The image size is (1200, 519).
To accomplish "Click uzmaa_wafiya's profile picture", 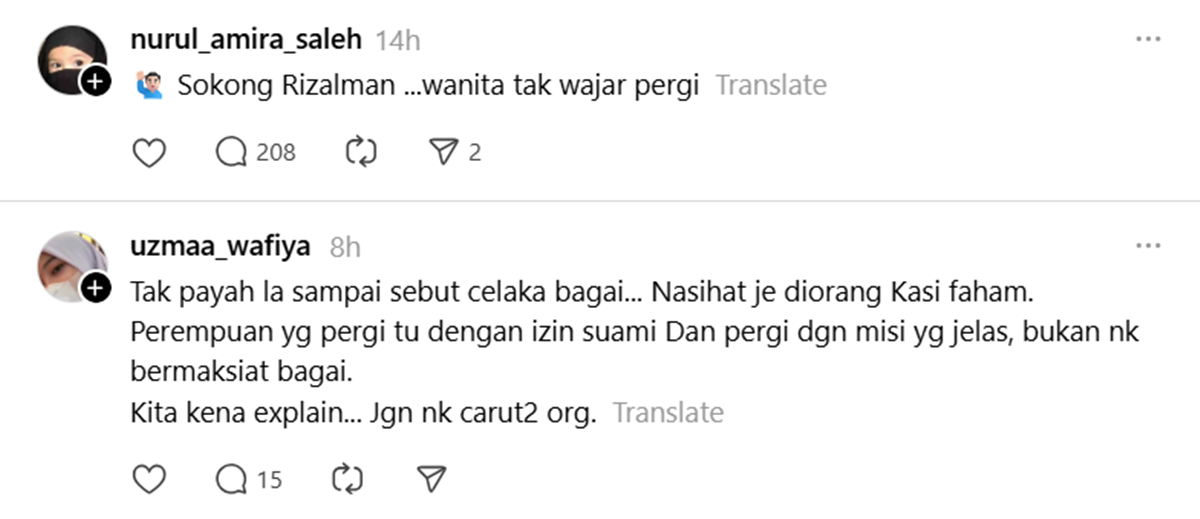I will (70, 265).
